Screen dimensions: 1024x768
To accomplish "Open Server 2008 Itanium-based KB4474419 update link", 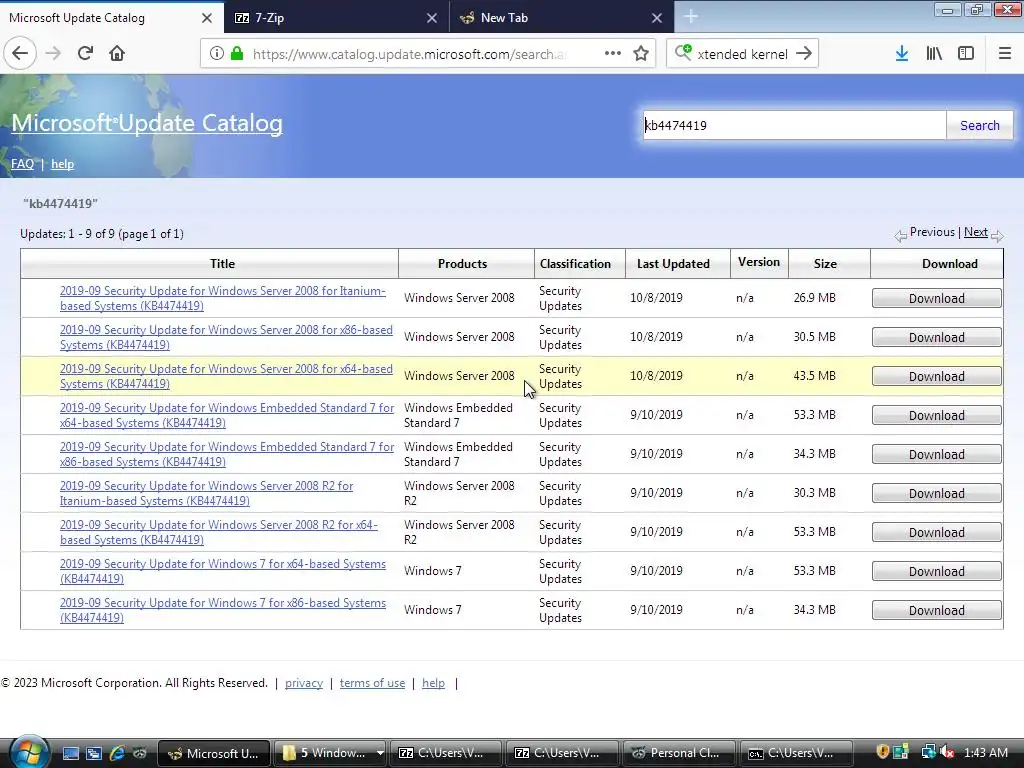I will [x=223, y=298].
